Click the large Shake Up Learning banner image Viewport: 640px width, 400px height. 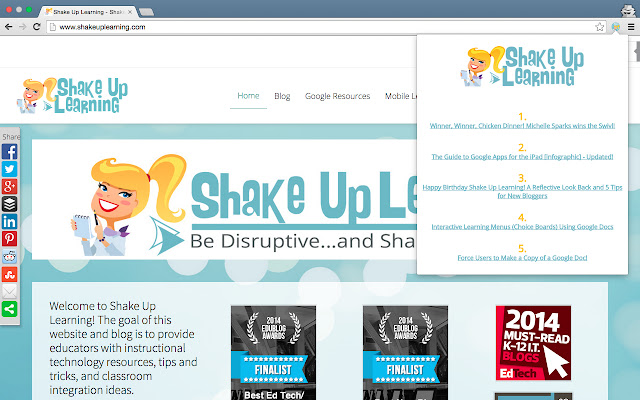(224, 200)
